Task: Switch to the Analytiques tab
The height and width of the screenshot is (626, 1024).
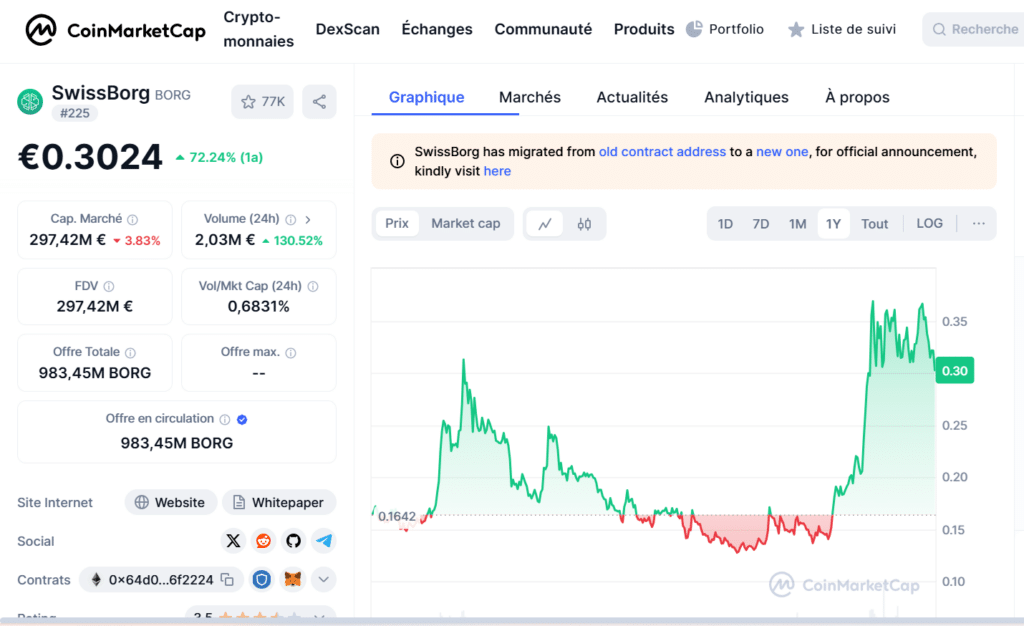Action: point(746,97)
